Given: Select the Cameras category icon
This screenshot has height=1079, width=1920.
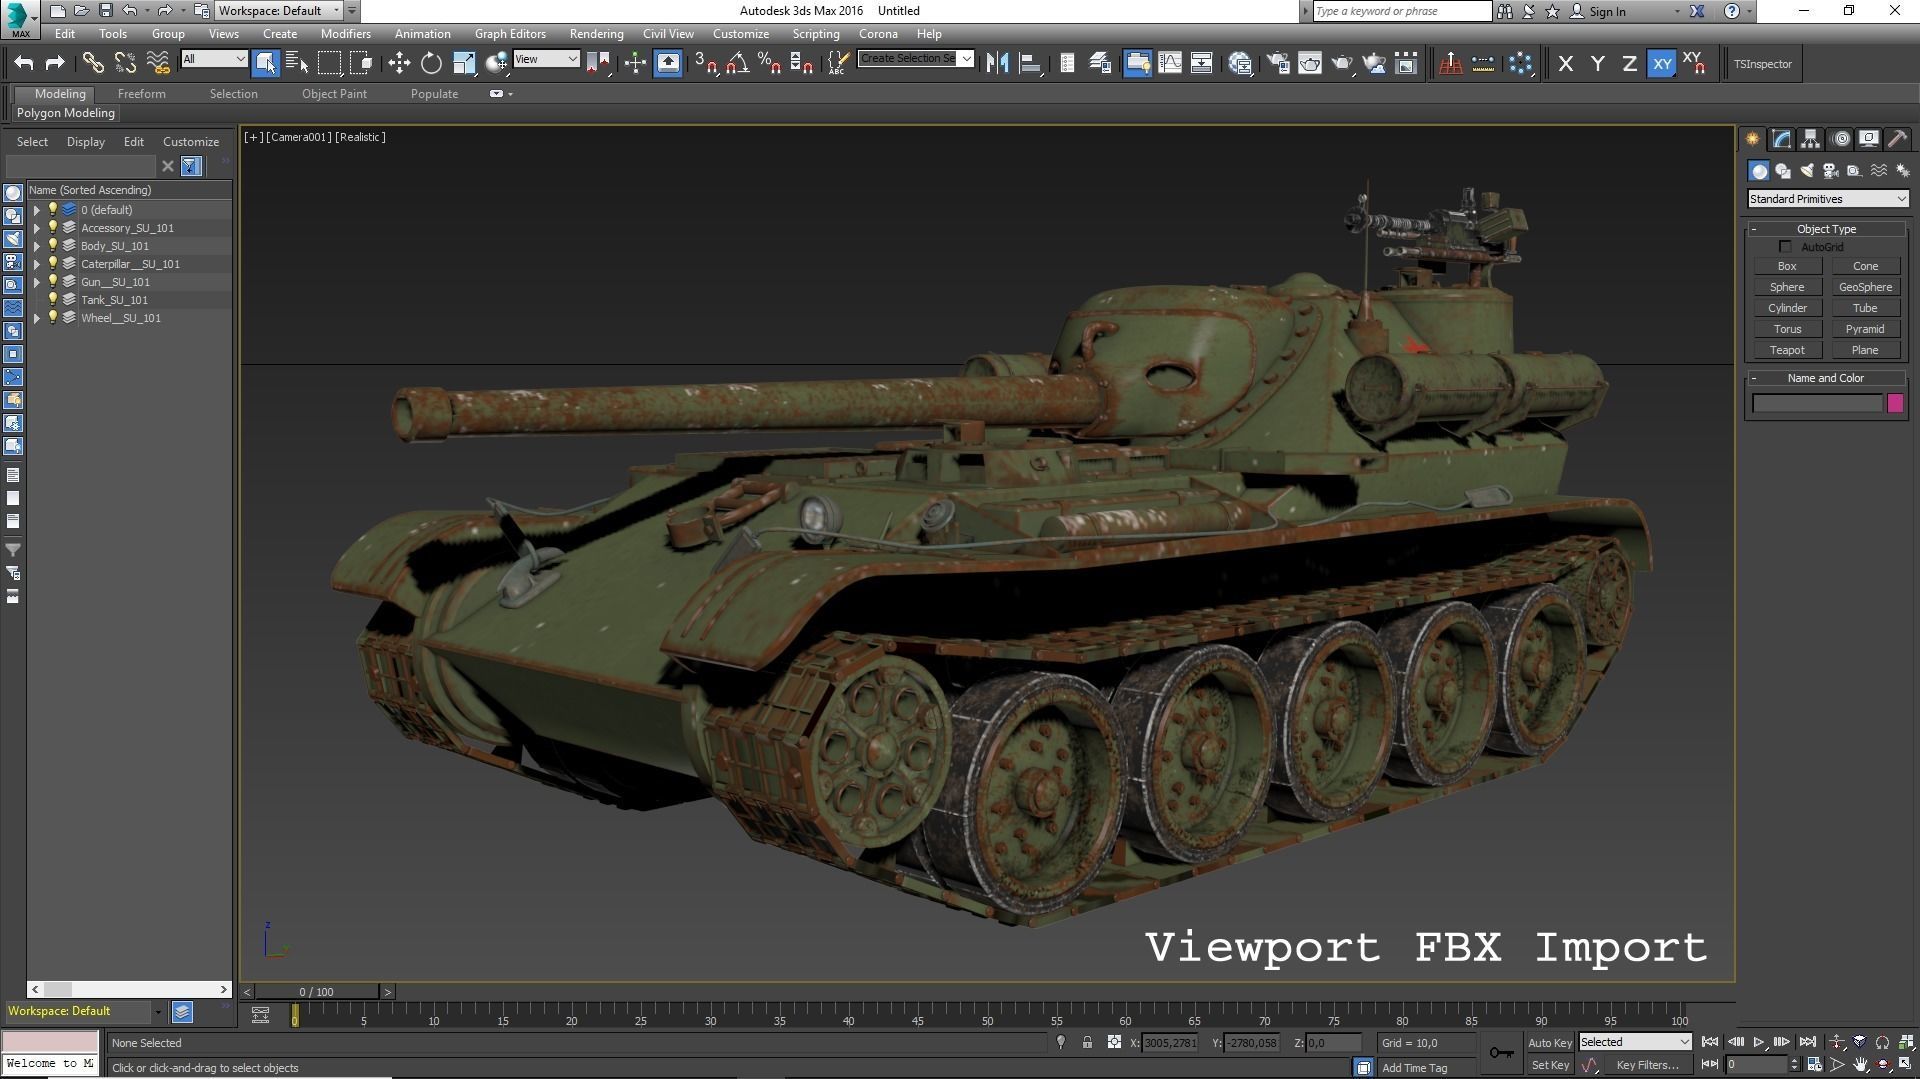Looking at the screenshot, I should tap(1831, 171).
